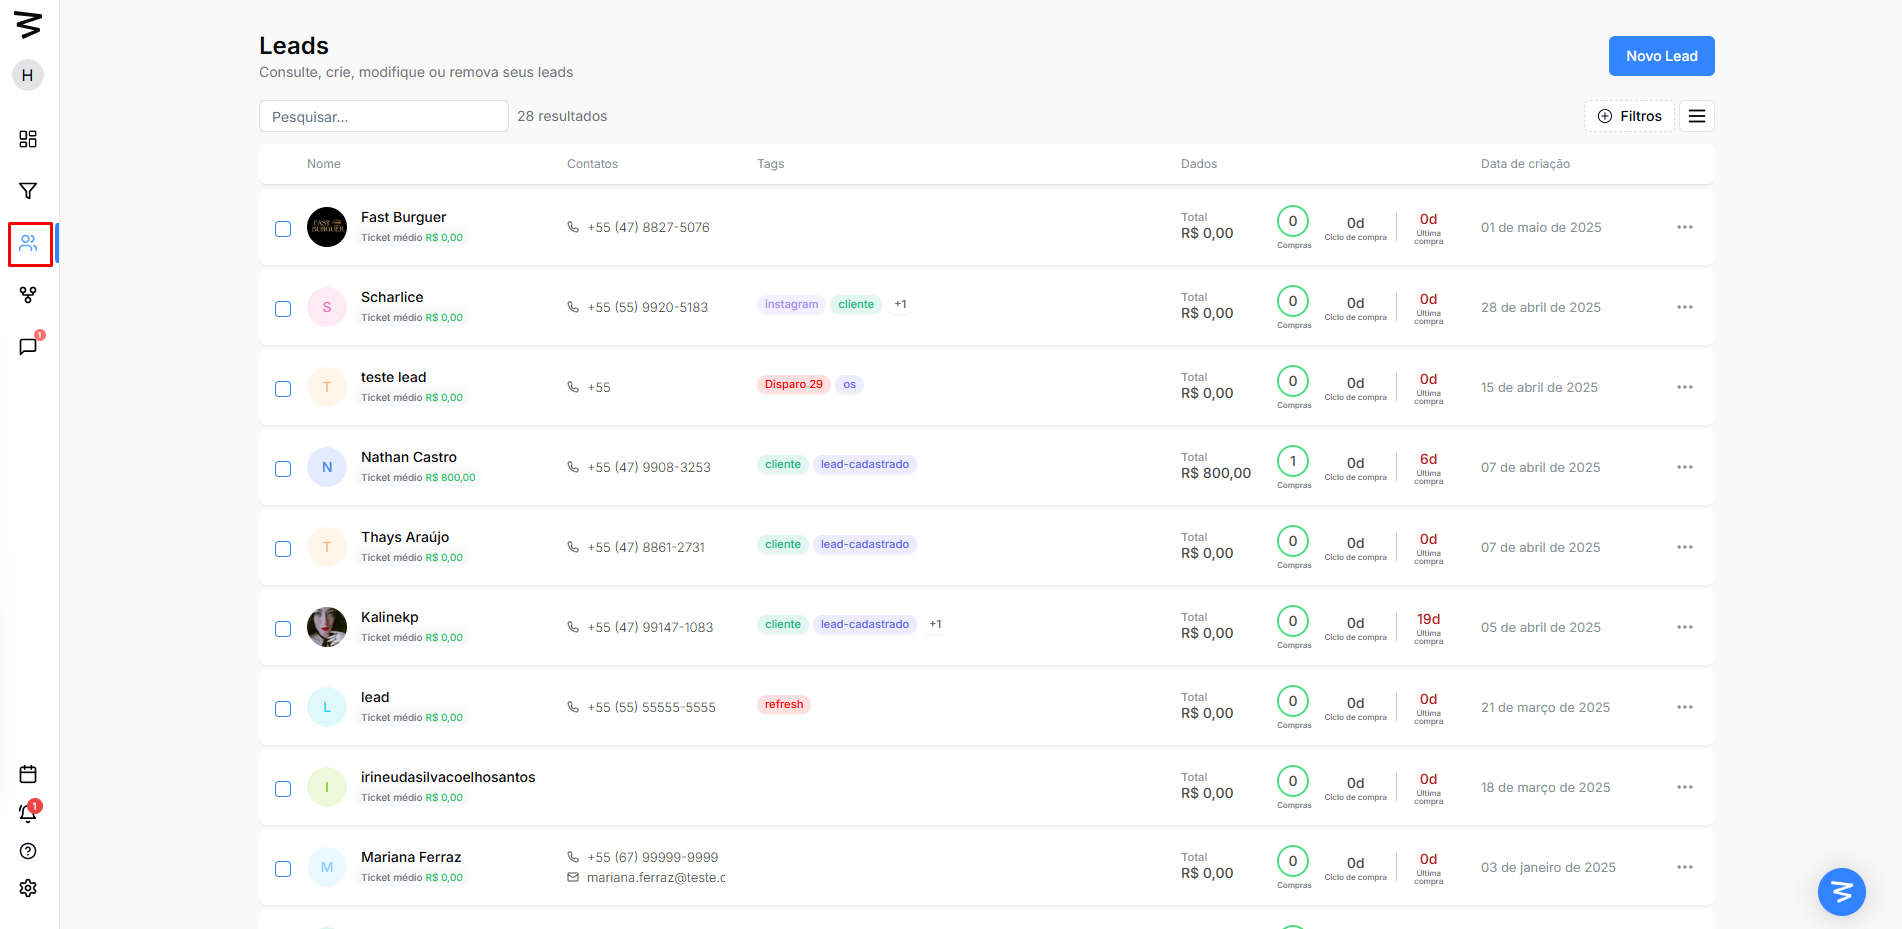Image resolution: width=1902 pixels, height=929 pixels.
Task: Click the cliente tag on Thays Araújo
Action: point(783,544)
